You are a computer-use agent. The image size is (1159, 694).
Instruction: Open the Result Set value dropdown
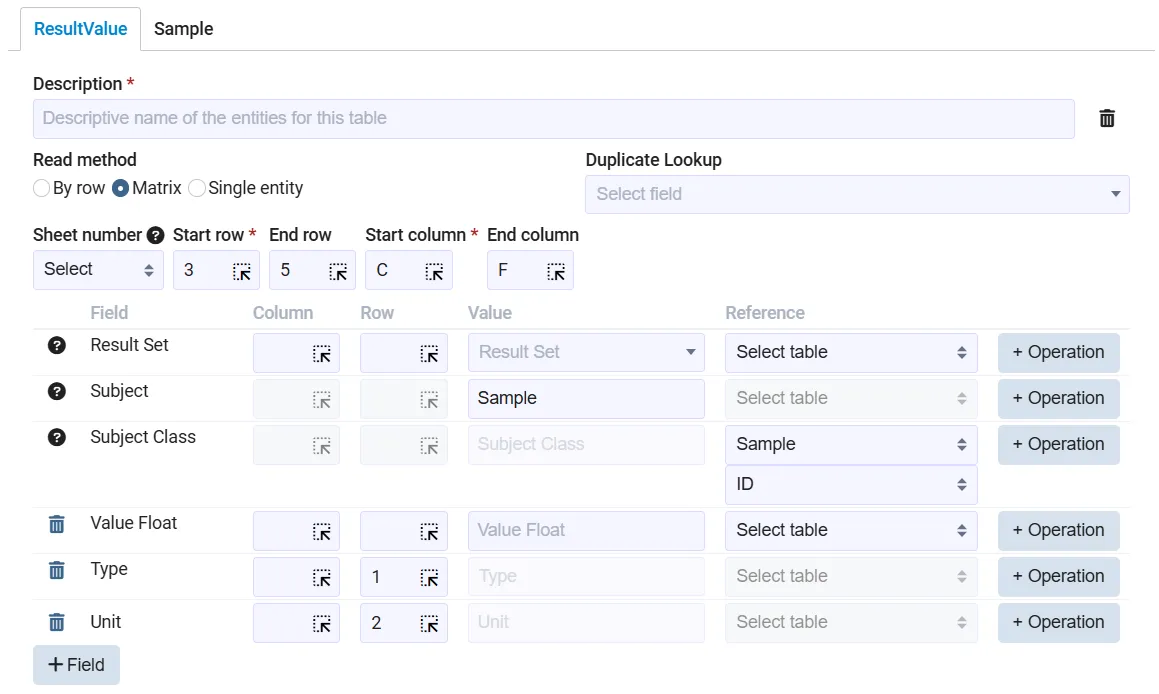point(586,352)
